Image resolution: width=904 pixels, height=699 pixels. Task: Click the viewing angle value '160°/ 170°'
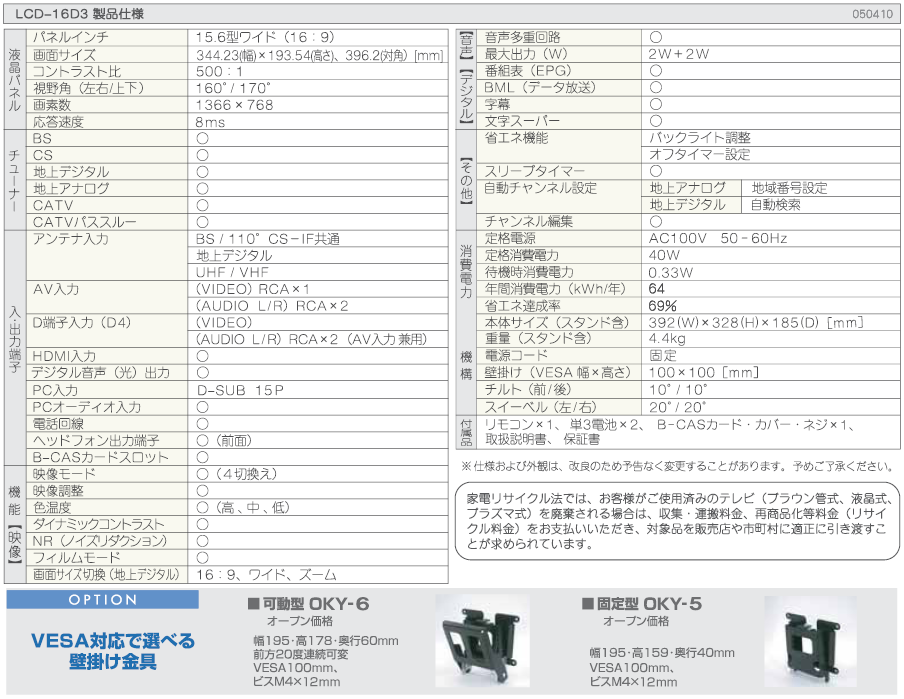233,88
